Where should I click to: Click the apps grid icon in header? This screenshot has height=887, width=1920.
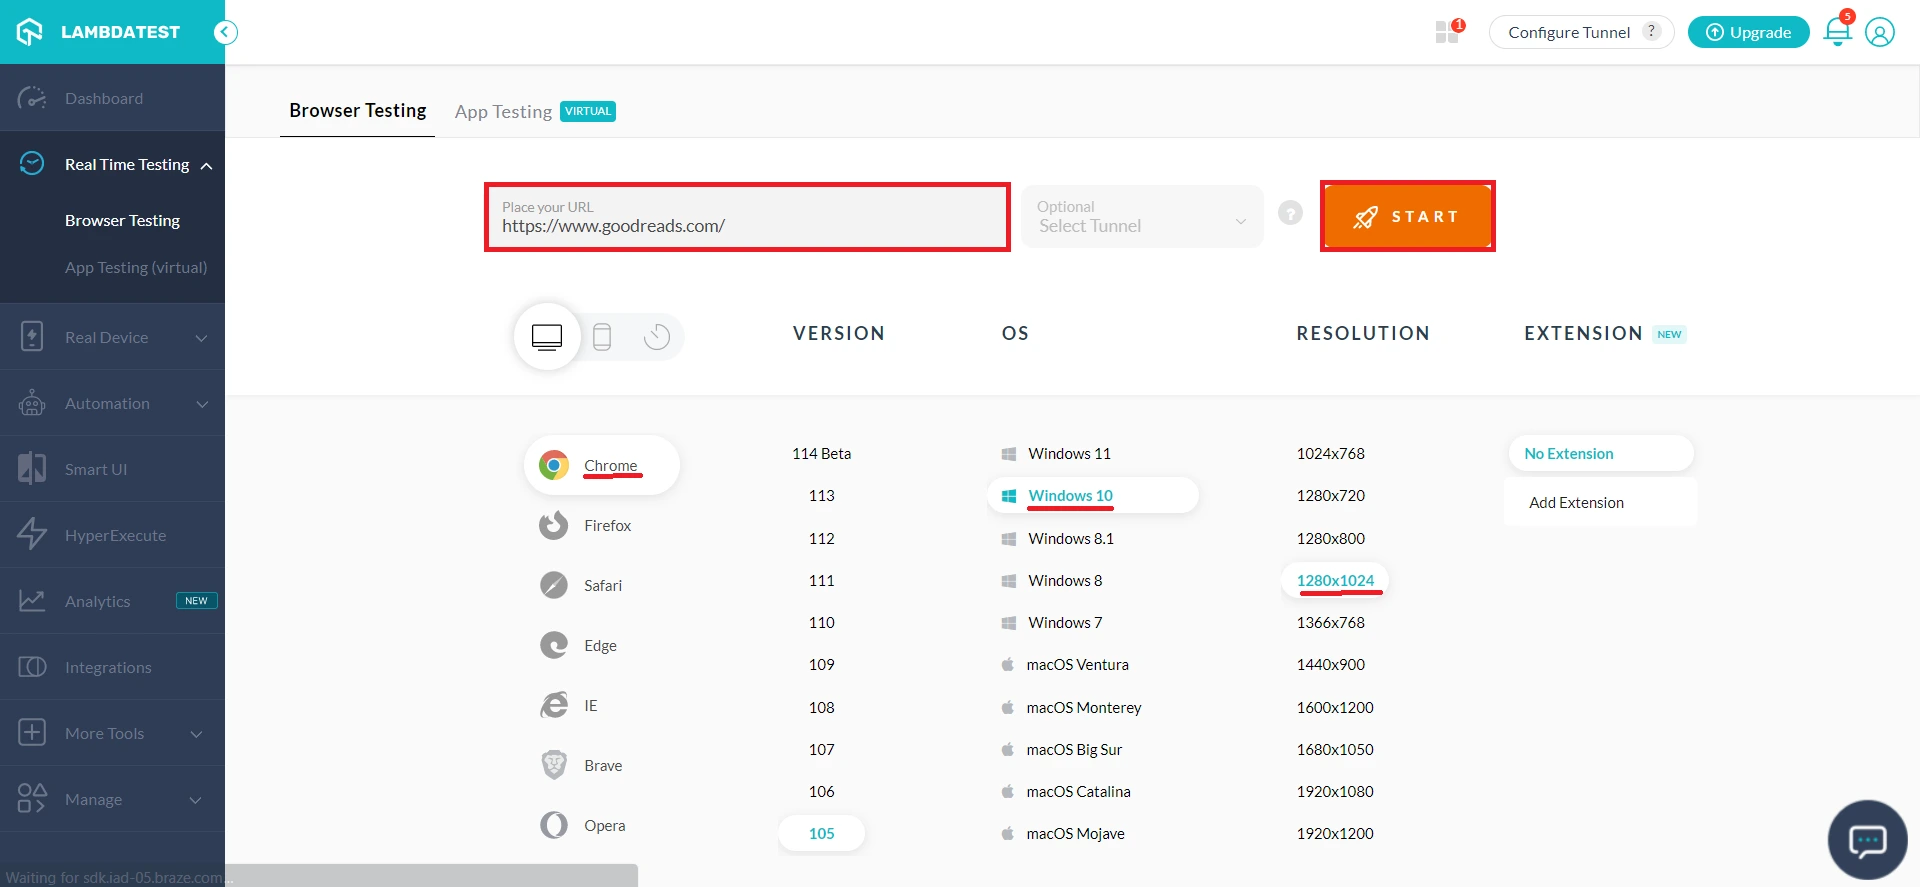[1446, 32]
